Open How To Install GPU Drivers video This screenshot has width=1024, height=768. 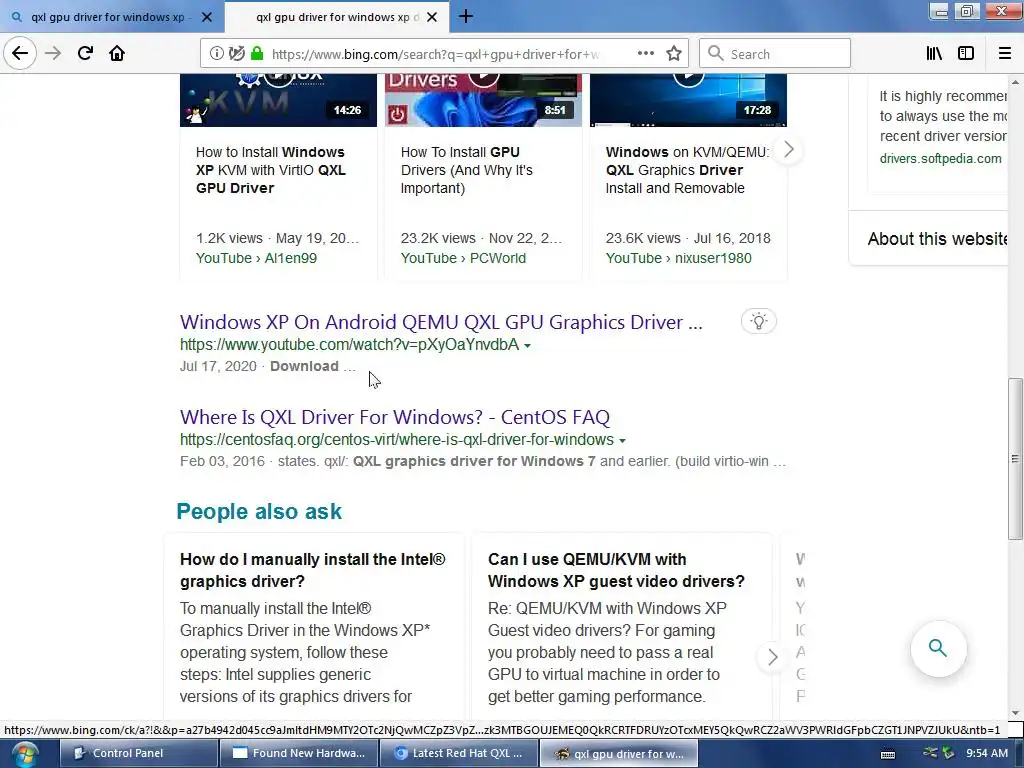[466, 170]
